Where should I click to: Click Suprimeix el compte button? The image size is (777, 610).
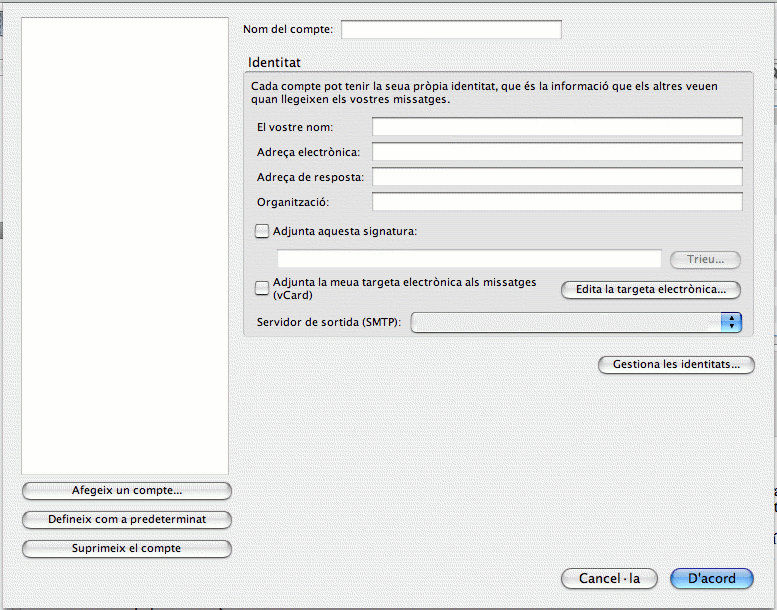click(x=127, y=549)
